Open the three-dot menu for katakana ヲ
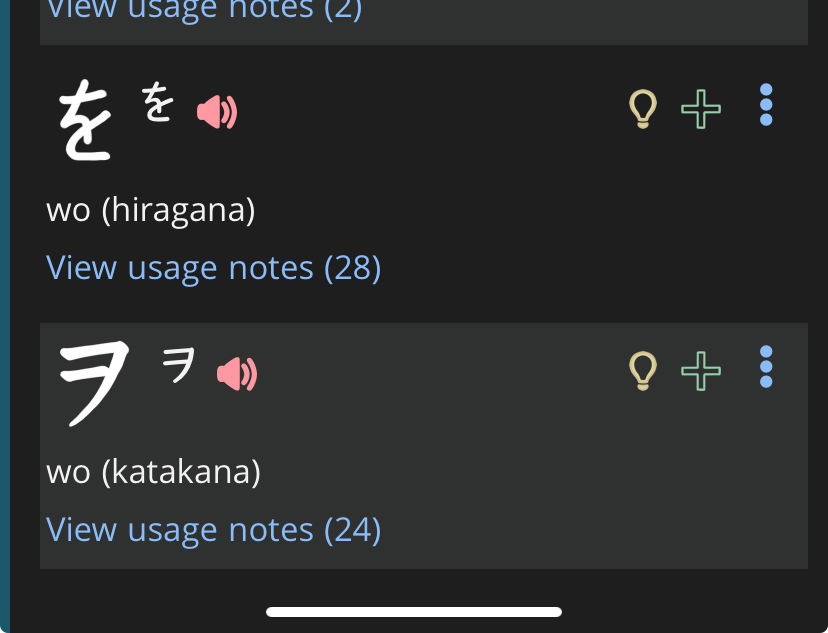The image size is (828, 633). pos(766,367)
